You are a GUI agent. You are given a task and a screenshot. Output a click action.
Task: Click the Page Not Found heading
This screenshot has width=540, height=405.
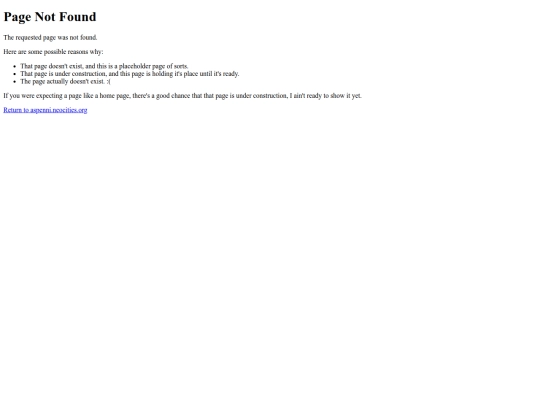[x=50, y=17]
